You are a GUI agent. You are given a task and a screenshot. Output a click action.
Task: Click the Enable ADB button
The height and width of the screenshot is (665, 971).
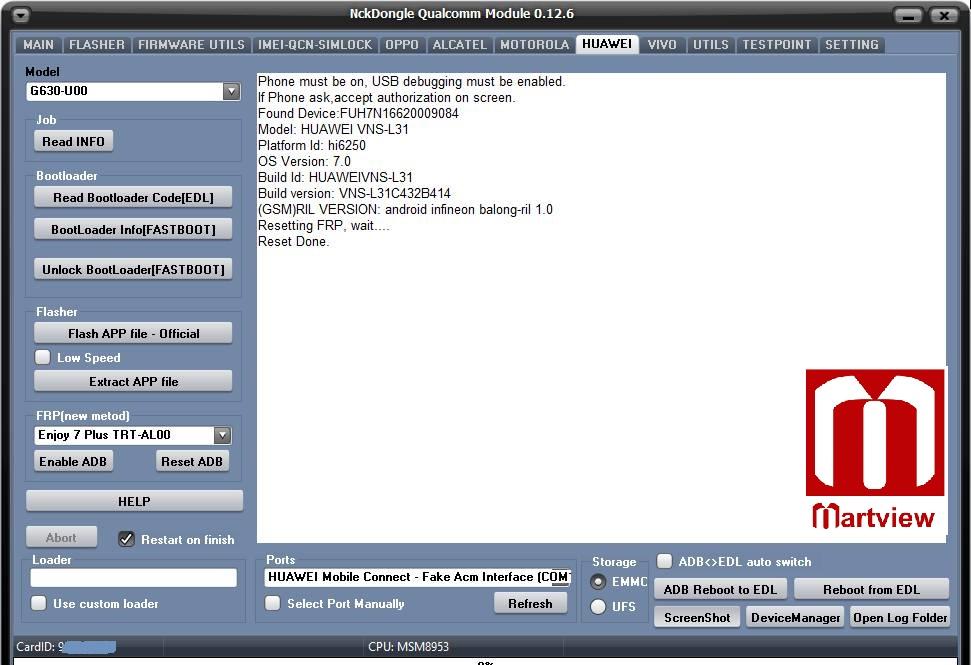click(x=73, y=461)
